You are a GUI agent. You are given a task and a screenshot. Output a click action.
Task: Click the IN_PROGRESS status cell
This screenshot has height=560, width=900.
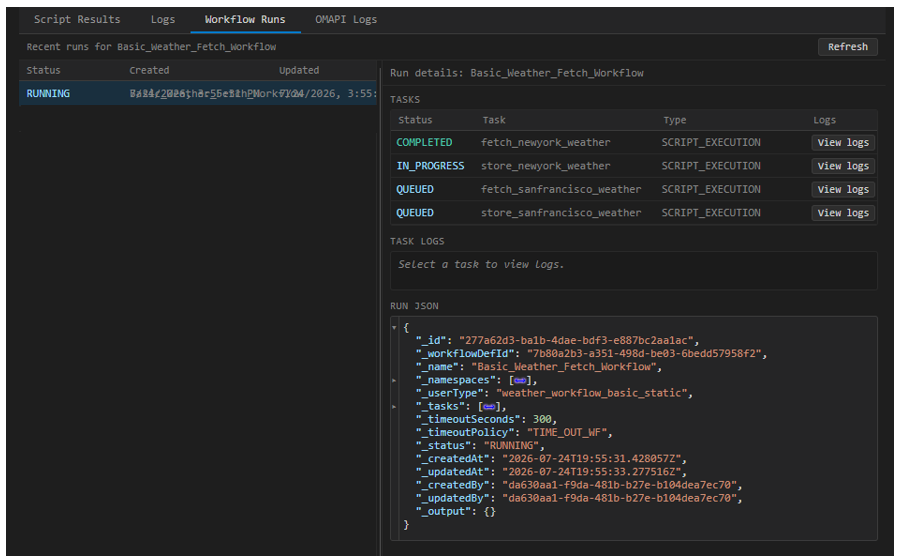point(430,166)
